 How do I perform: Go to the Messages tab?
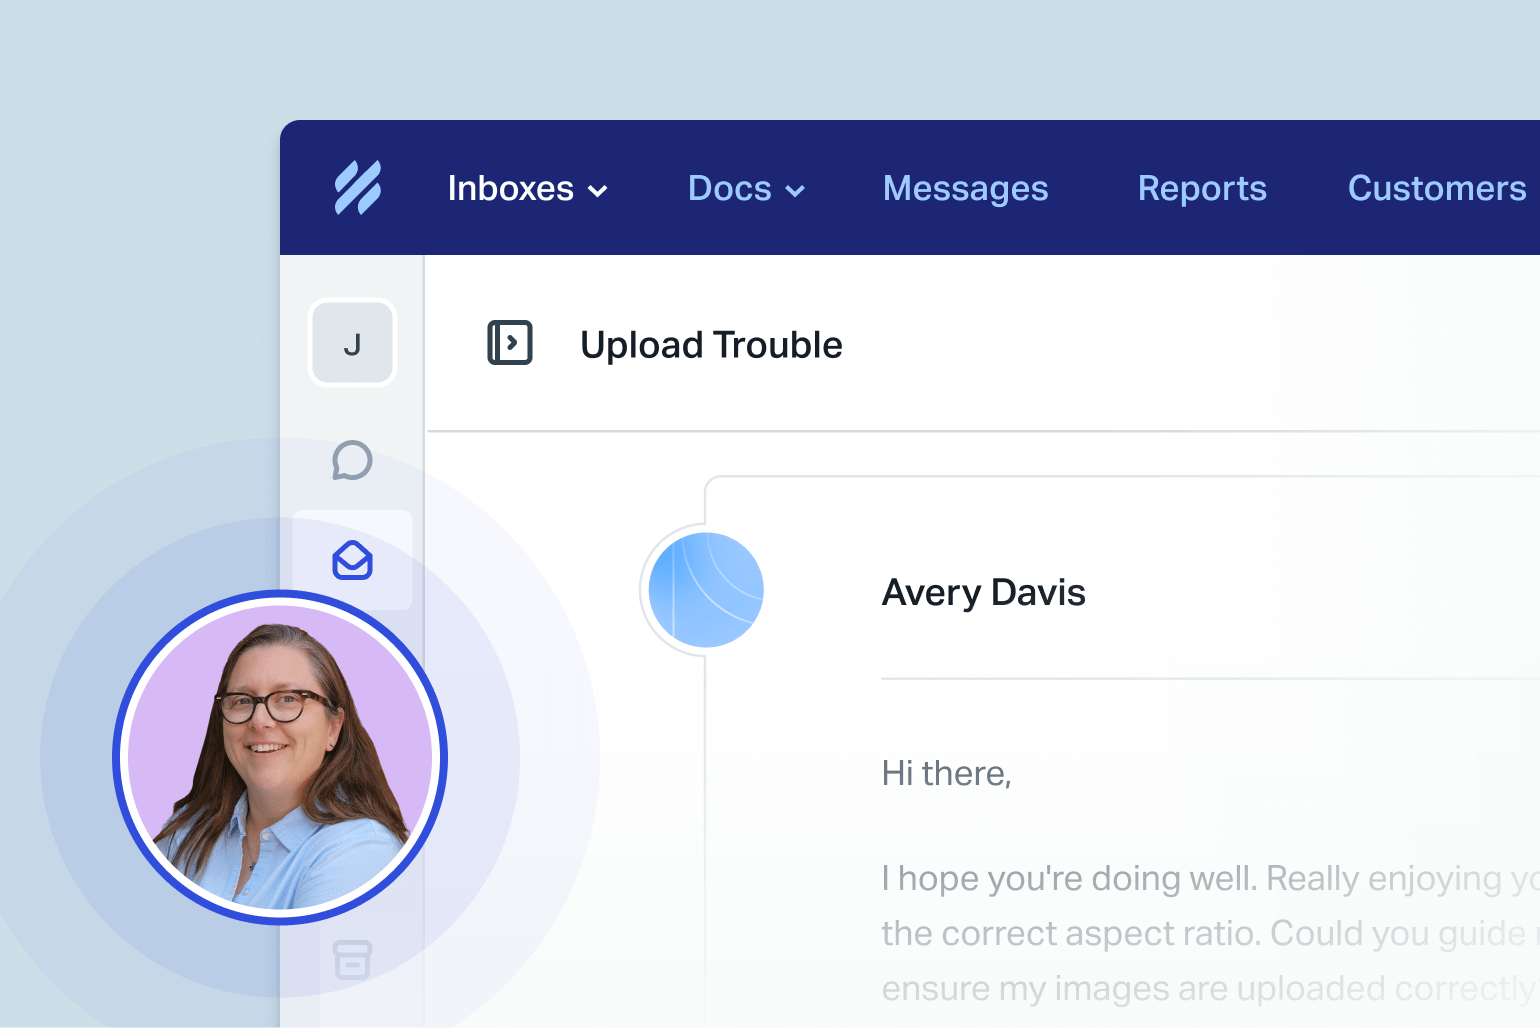point(965,188)
